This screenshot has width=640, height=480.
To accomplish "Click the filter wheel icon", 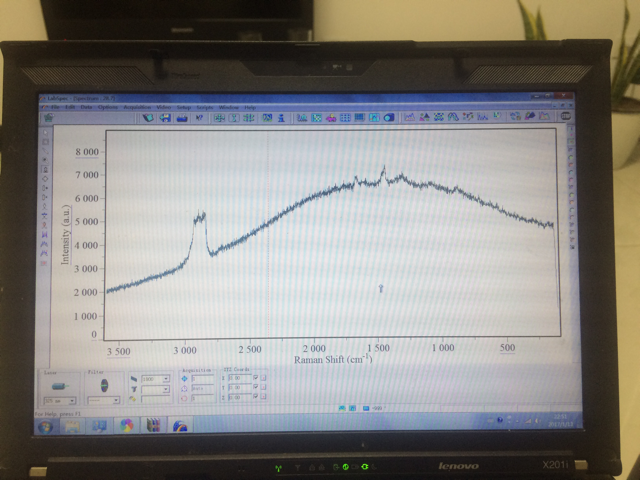I will pos(104,385).
